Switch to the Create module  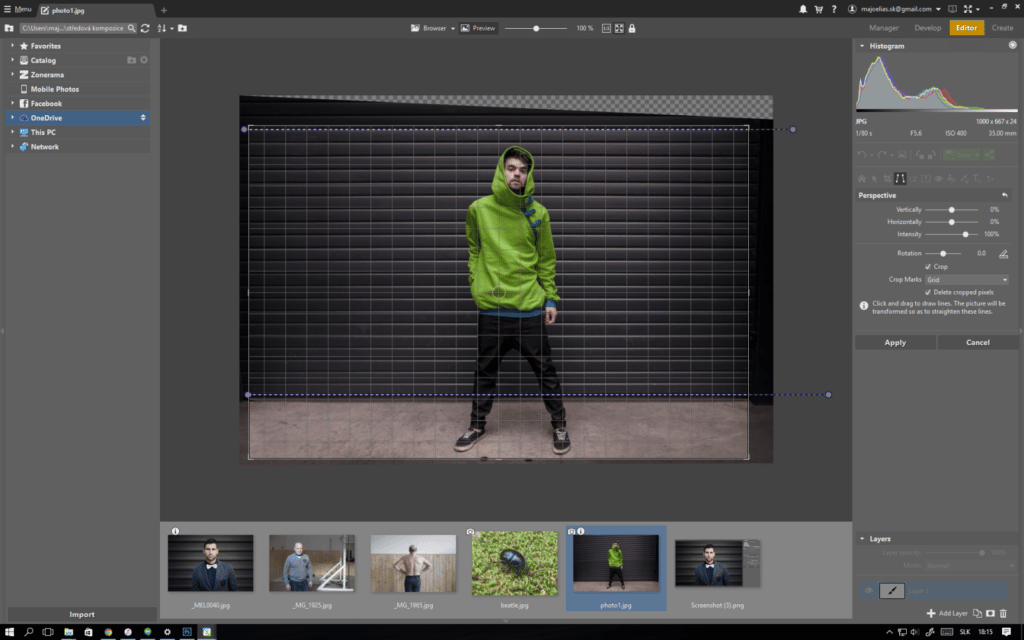1002,28
